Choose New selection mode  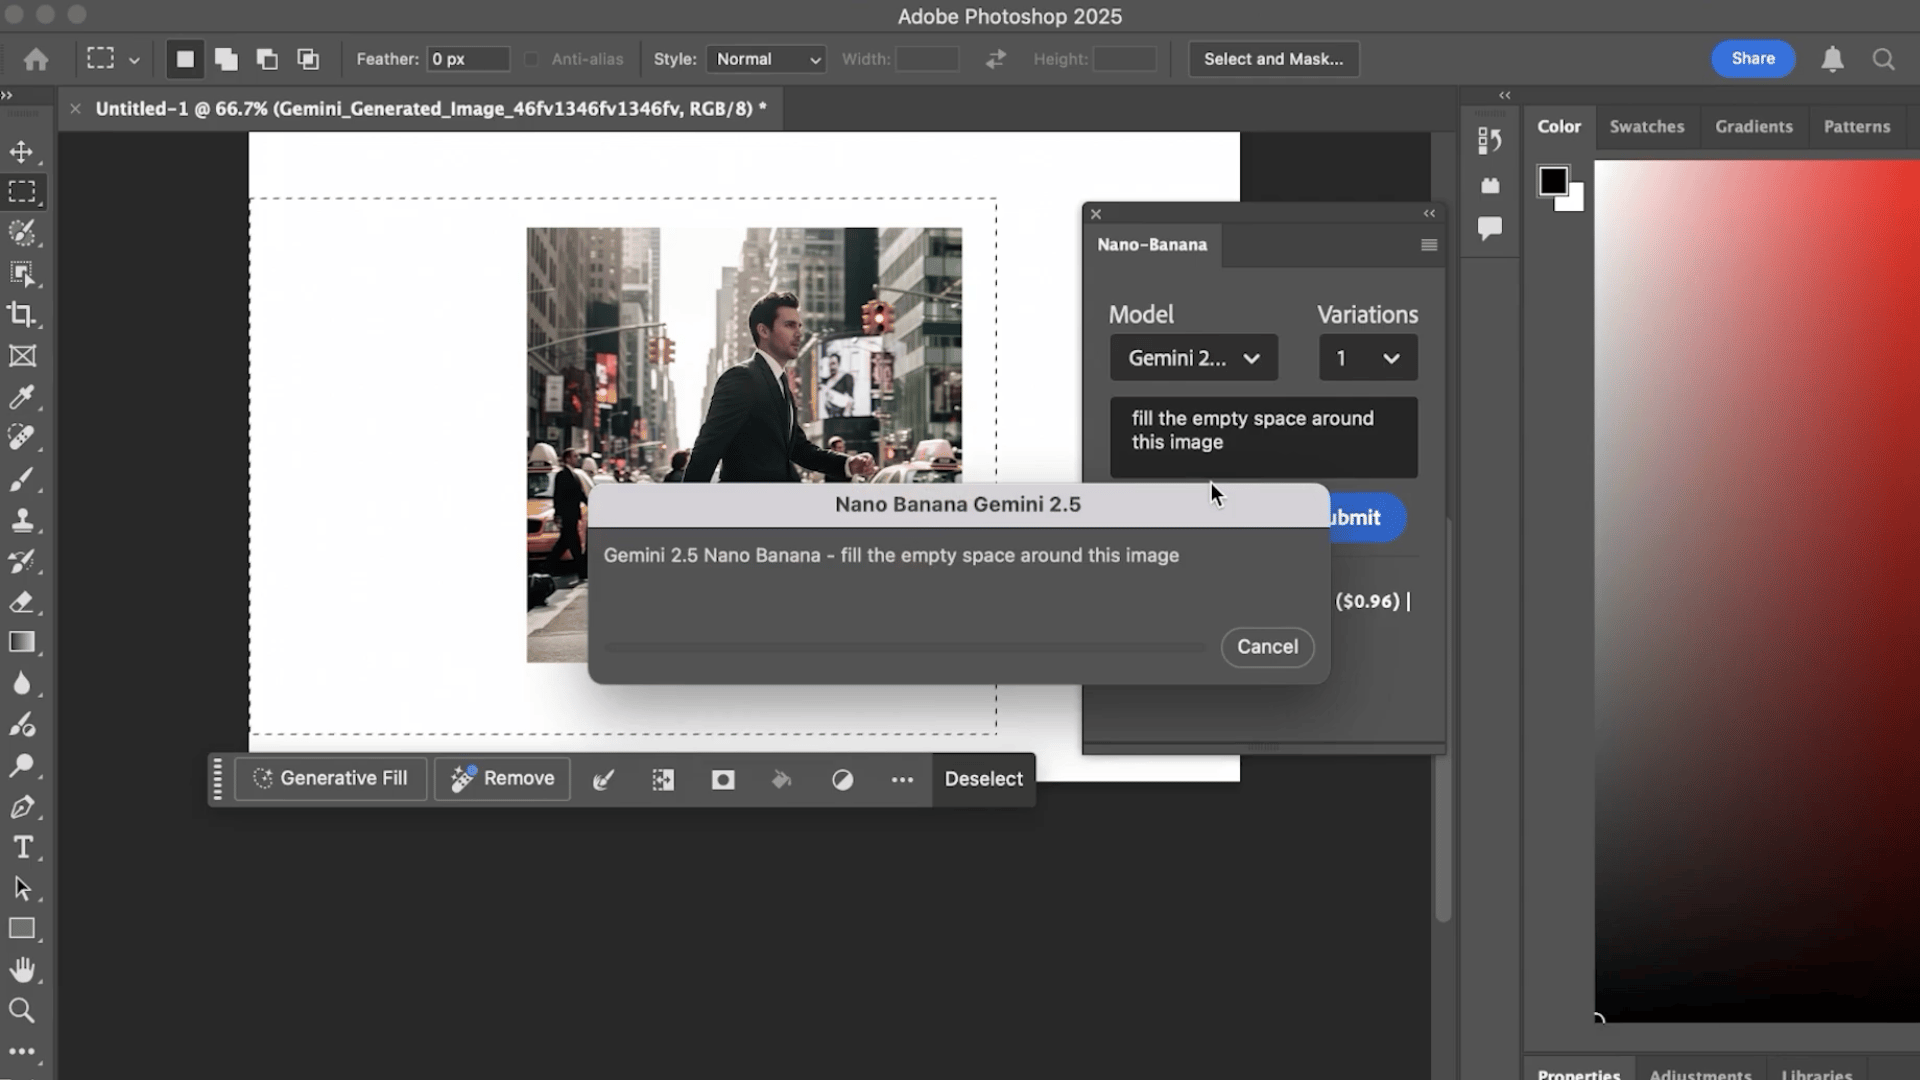point(185,59)
